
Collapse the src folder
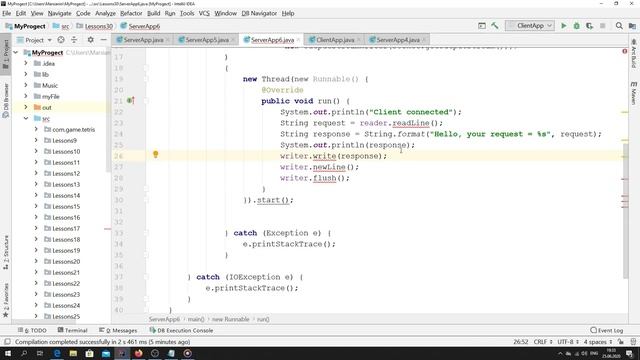(26, 118)
